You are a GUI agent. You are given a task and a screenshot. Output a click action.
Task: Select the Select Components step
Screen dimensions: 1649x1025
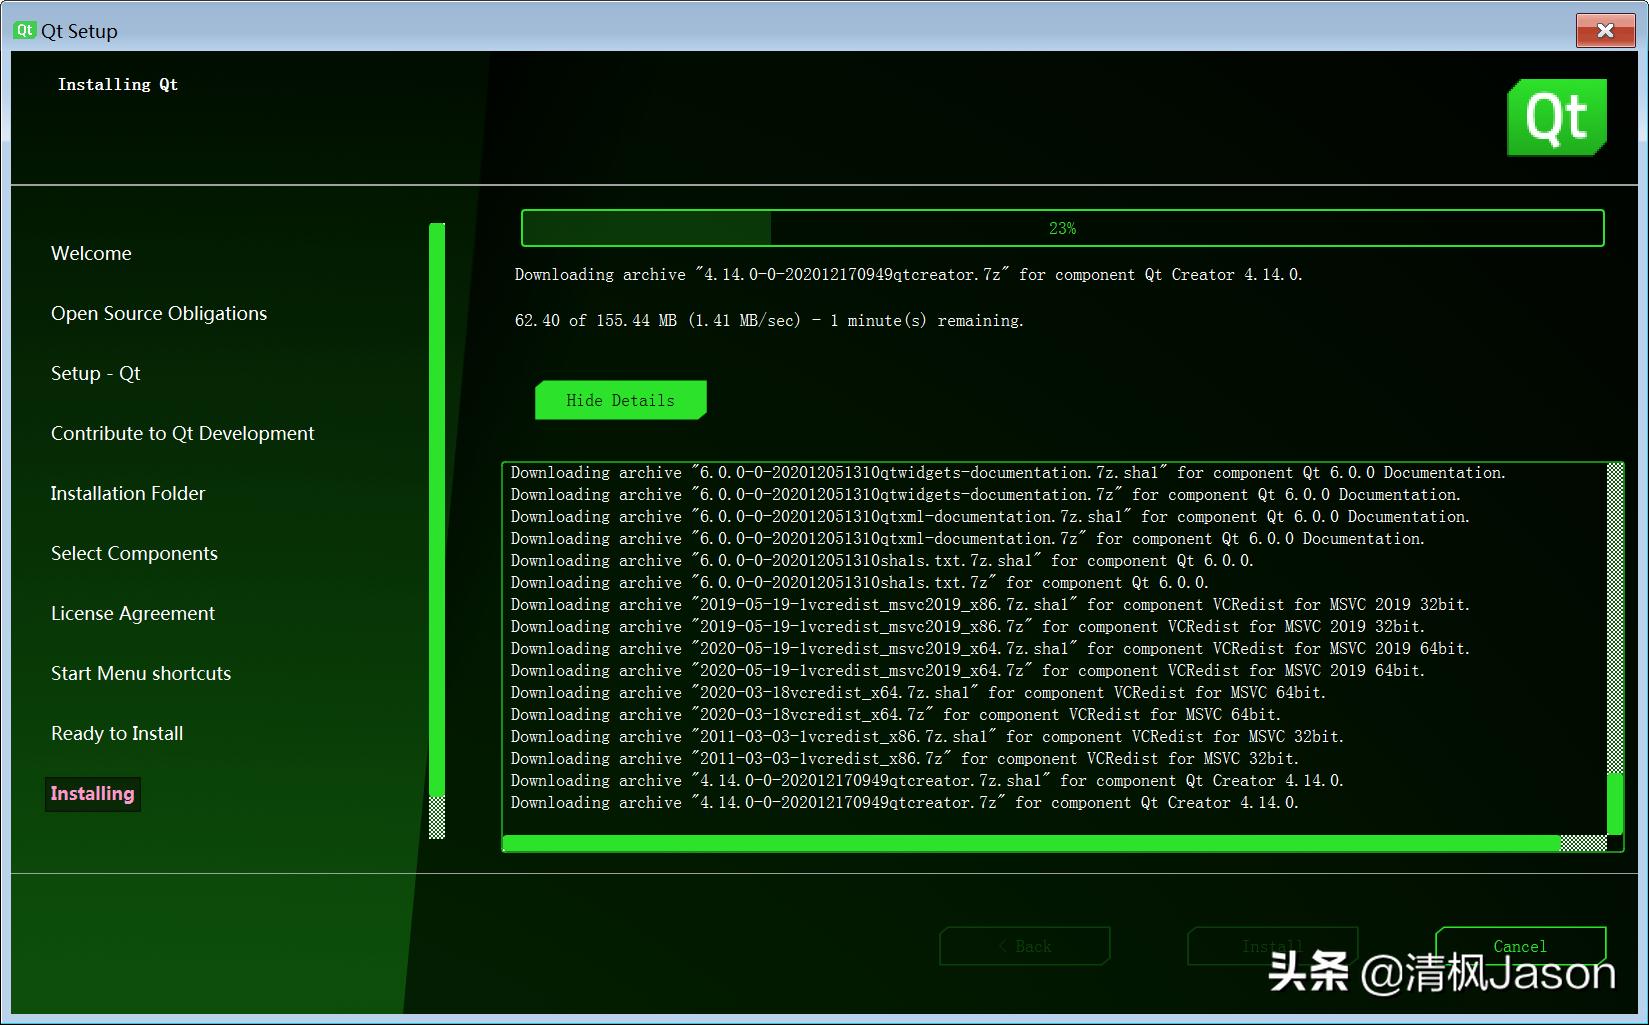coord(134,553)
